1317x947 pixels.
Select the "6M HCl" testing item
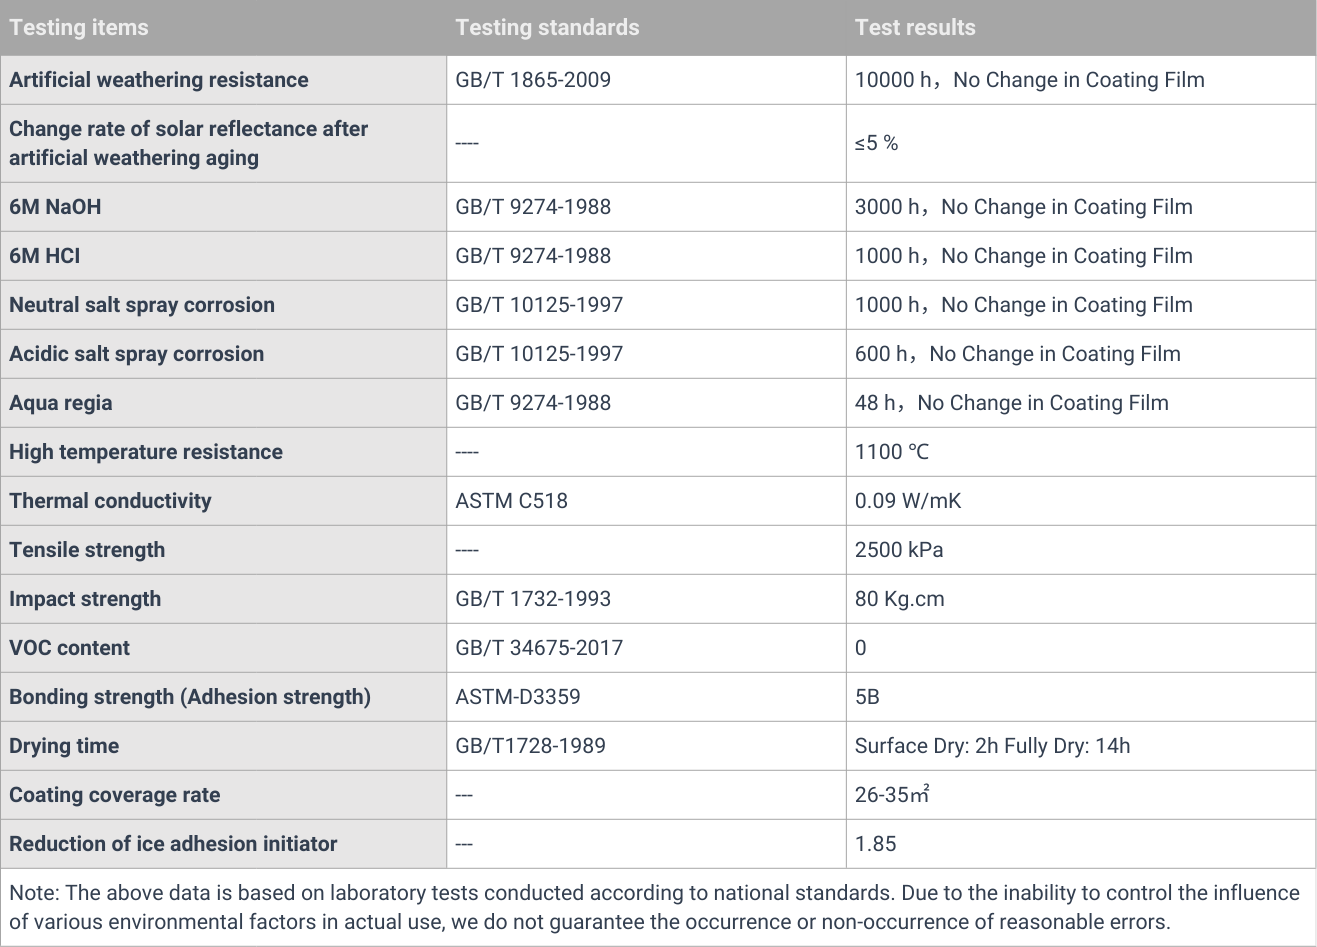point(45,256)
